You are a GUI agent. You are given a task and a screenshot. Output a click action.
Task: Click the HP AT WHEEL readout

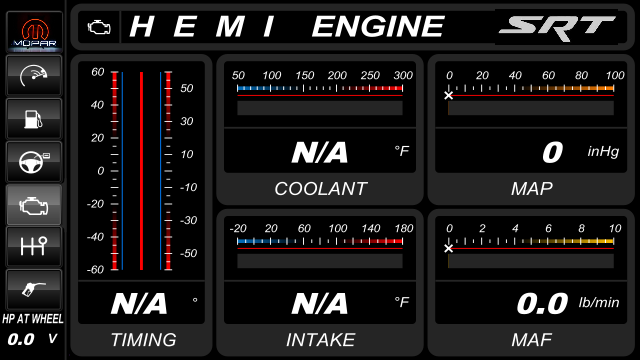point(33,329)
